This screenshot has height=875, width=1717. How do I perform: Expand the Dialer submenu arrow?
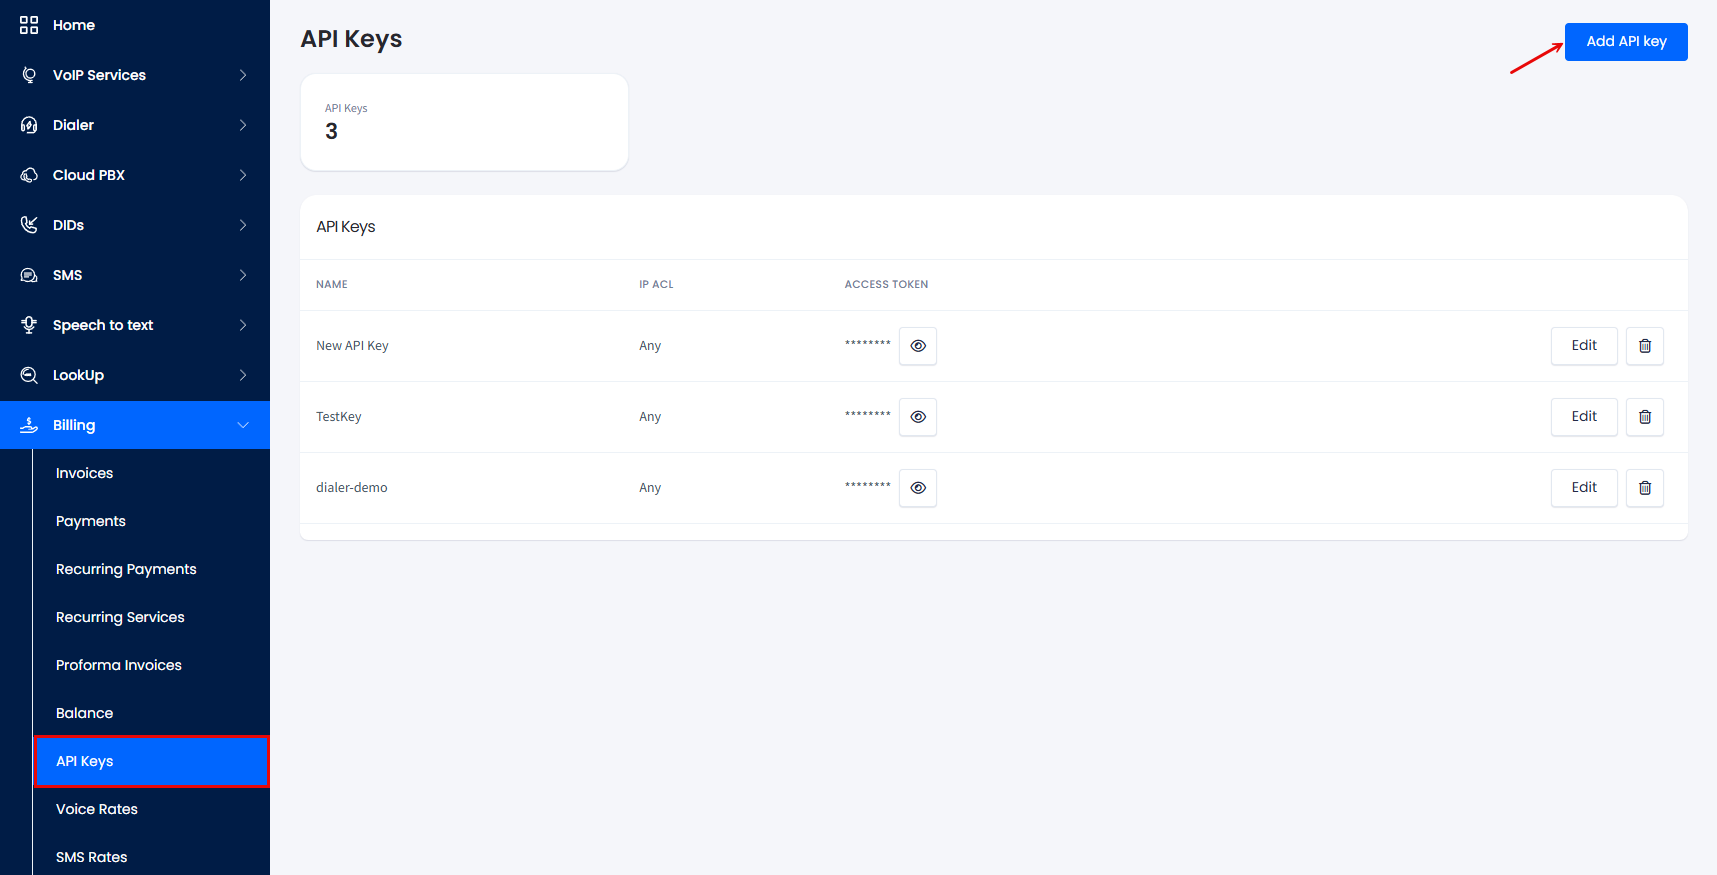click(x=243, y=125)
